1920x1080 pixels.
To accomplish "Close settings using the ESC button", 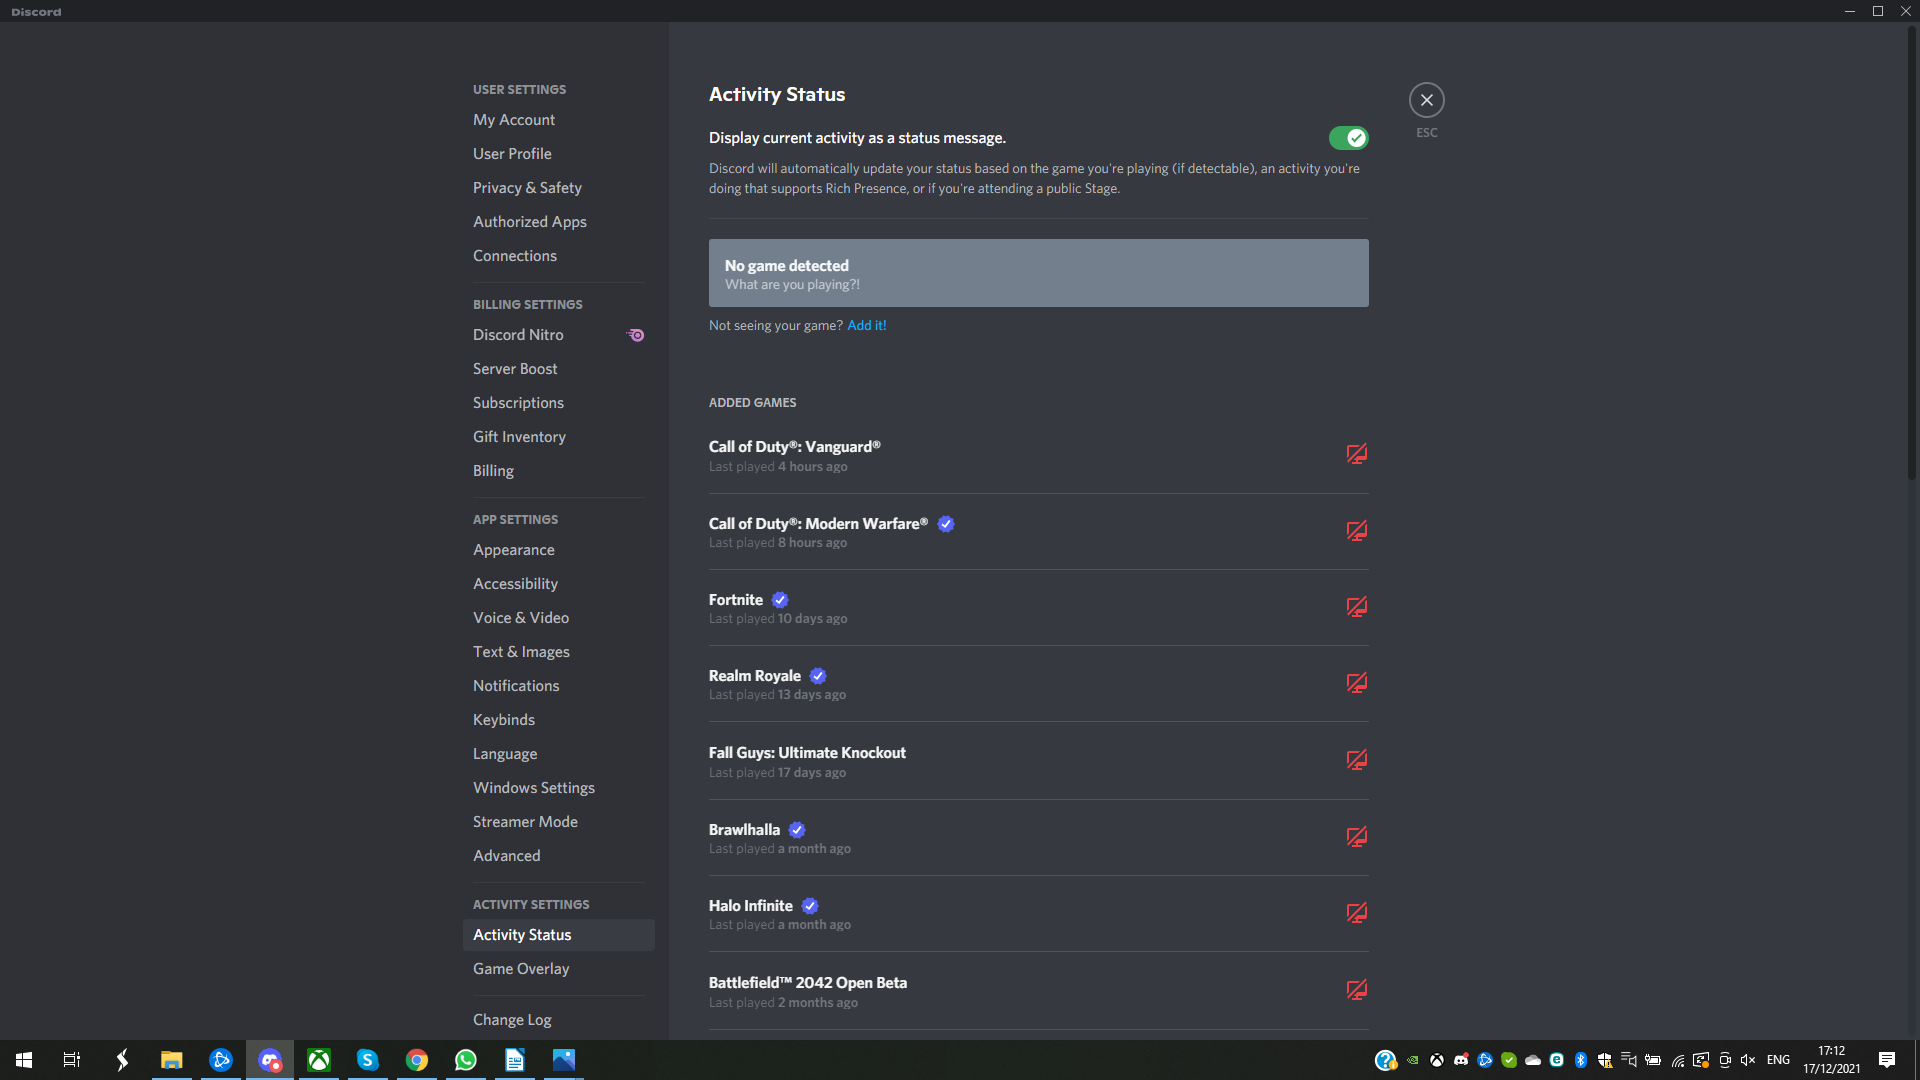I will 1426,99.
